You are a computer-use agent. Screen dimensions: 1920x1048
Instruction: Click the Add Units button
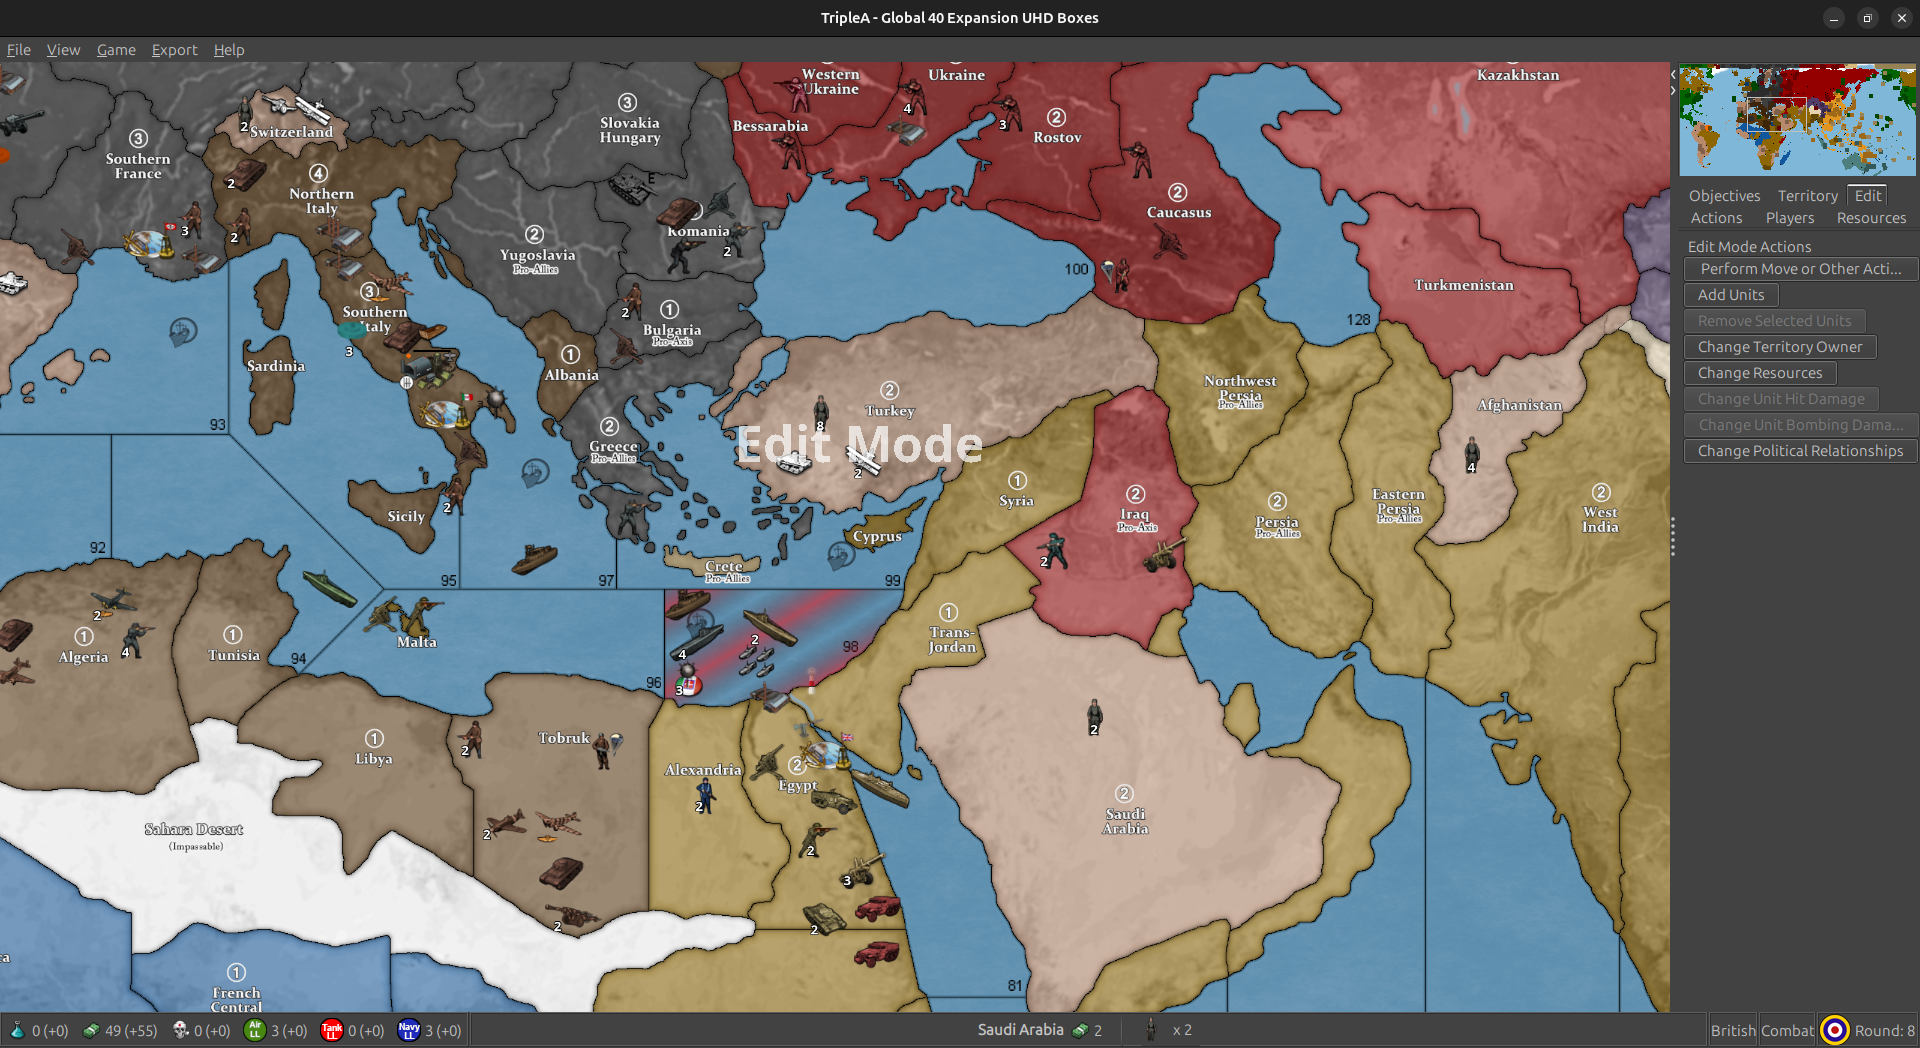pos(1731,295)
